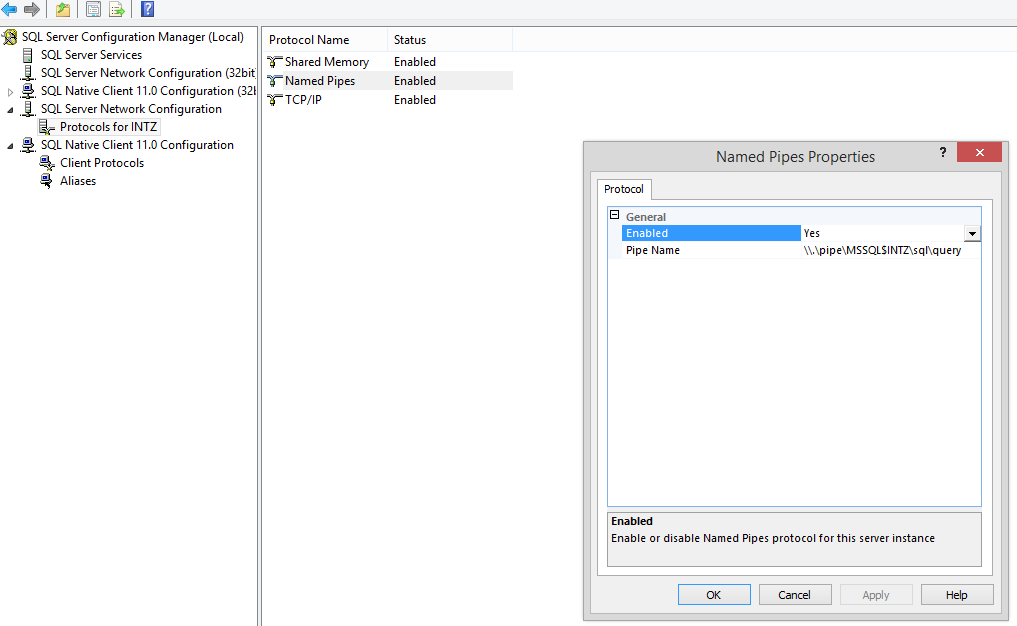Click the Export List toolbar icon

pos(117,9)
